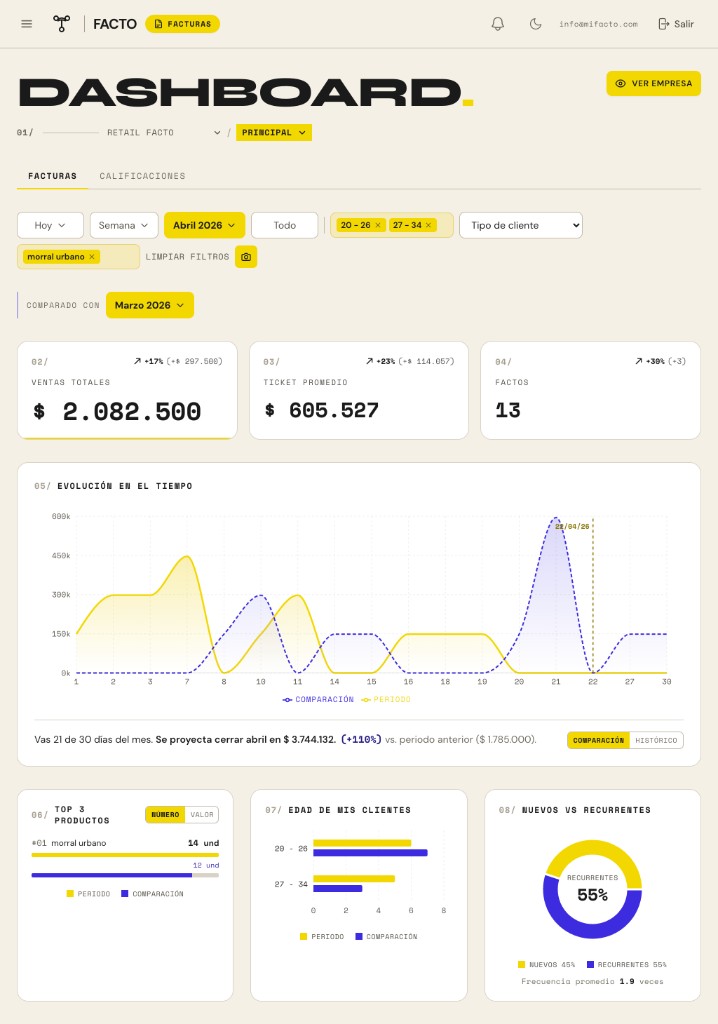Toggle Periodo series in chart legend
The height and width of the screenshot is (1024, 718).
[386, 699]
